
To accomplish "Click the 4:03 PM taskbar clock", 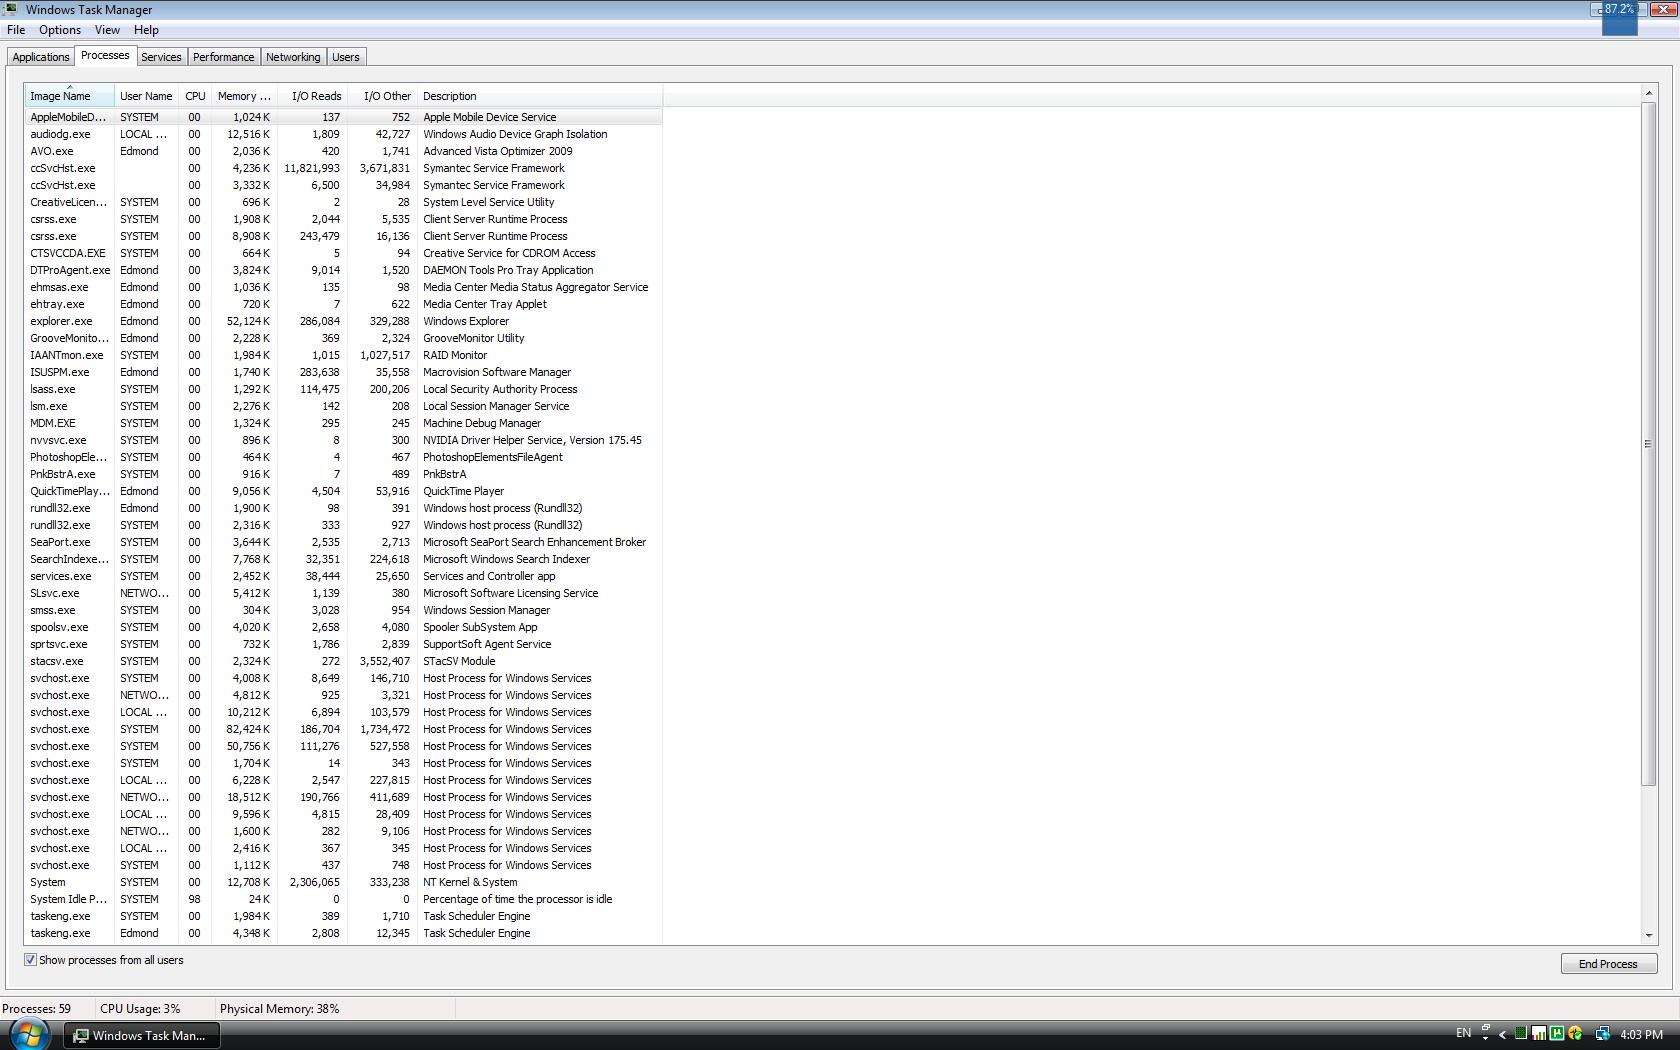I will click(1641, 1035).
